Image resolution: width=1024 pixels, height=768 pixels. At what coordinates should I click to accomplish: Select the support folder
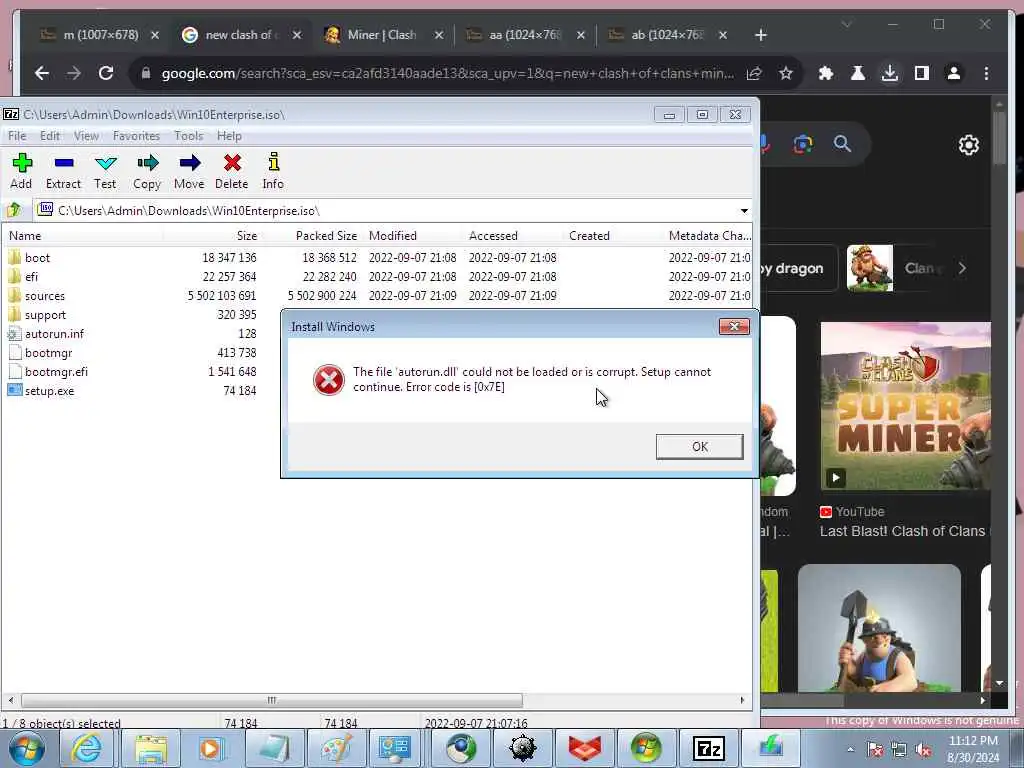(45, 315)
